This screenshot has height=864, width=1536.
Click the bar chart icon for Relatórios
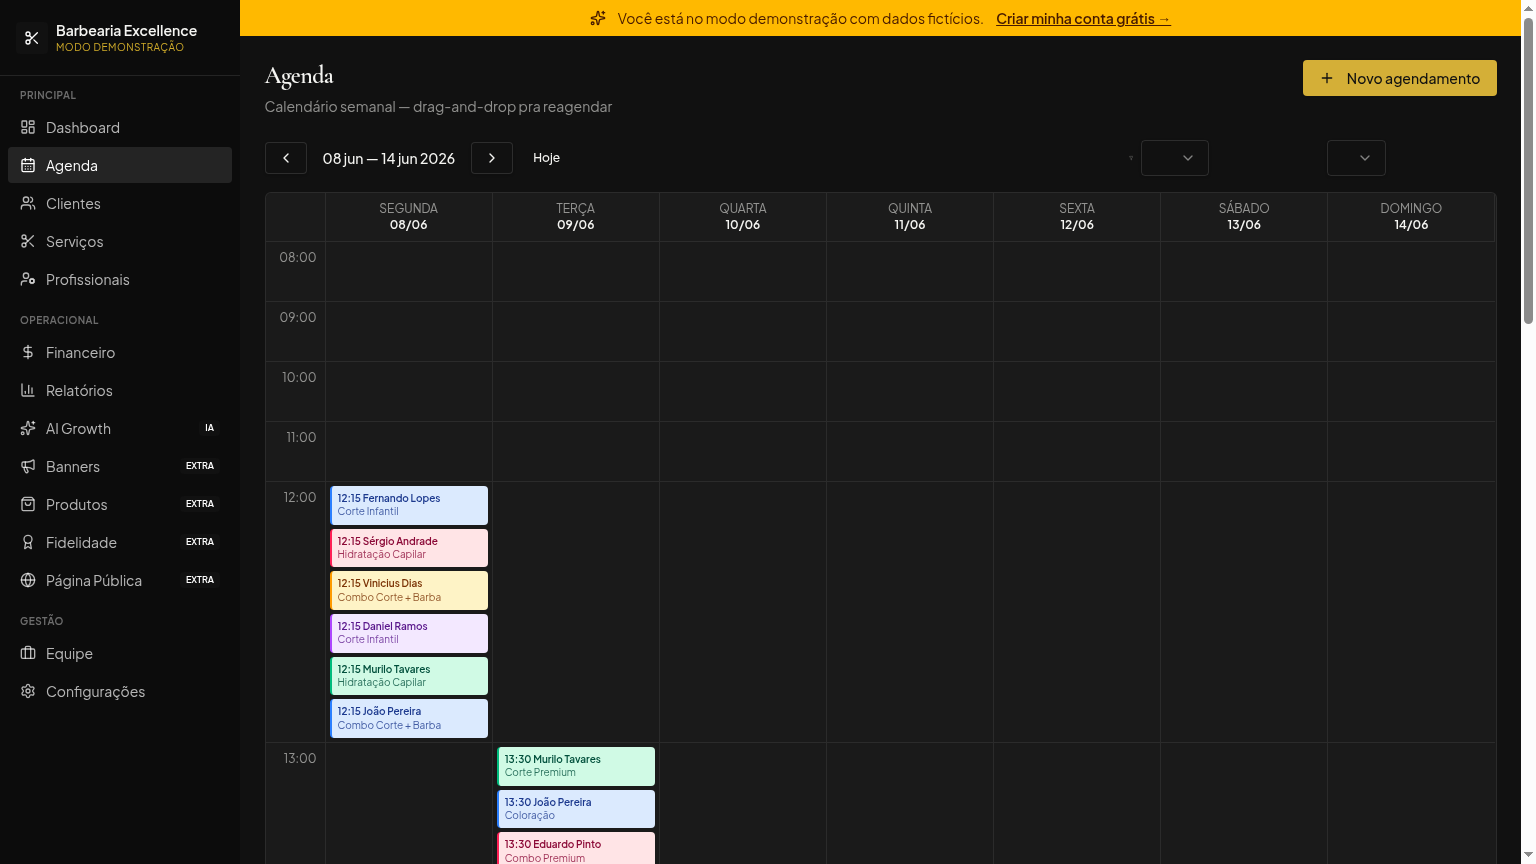click(28, 390)
